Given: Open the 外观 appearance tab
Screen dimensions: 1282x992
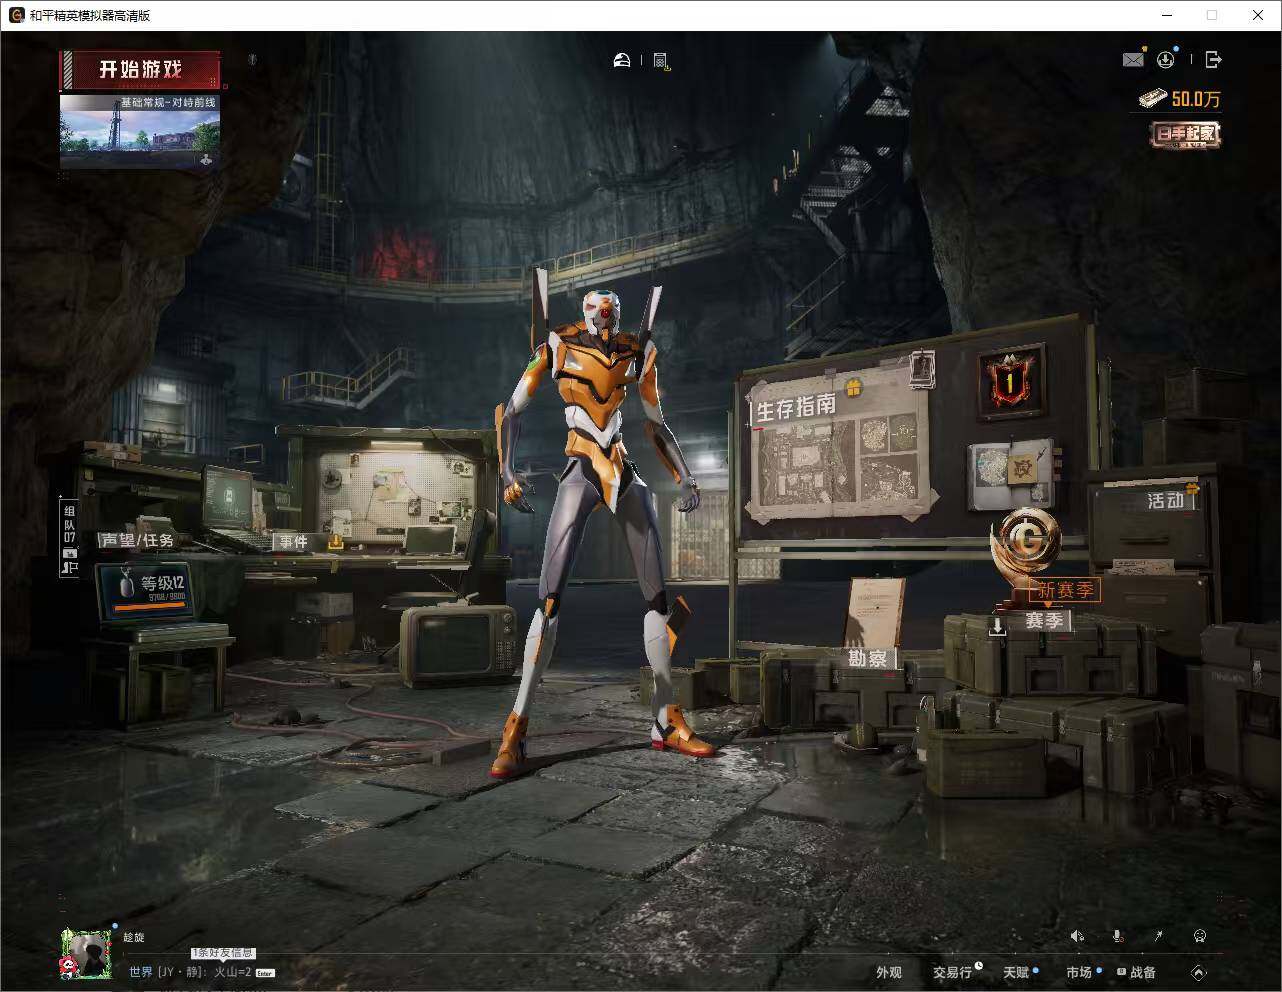Looking at the screenshot, I should [889, 972].
